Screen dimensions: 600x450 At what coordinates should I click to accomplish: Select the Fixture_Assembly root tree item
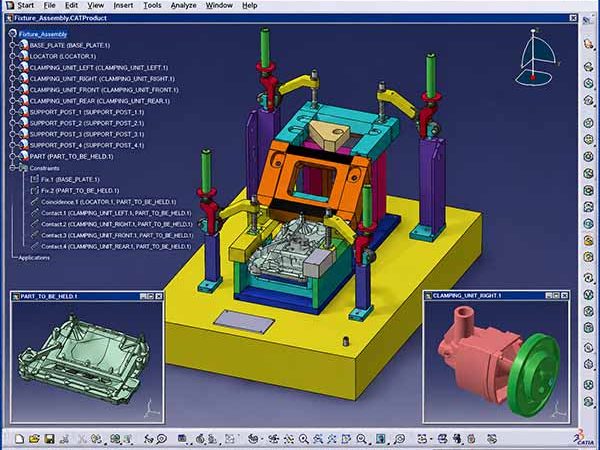point(43,34)
